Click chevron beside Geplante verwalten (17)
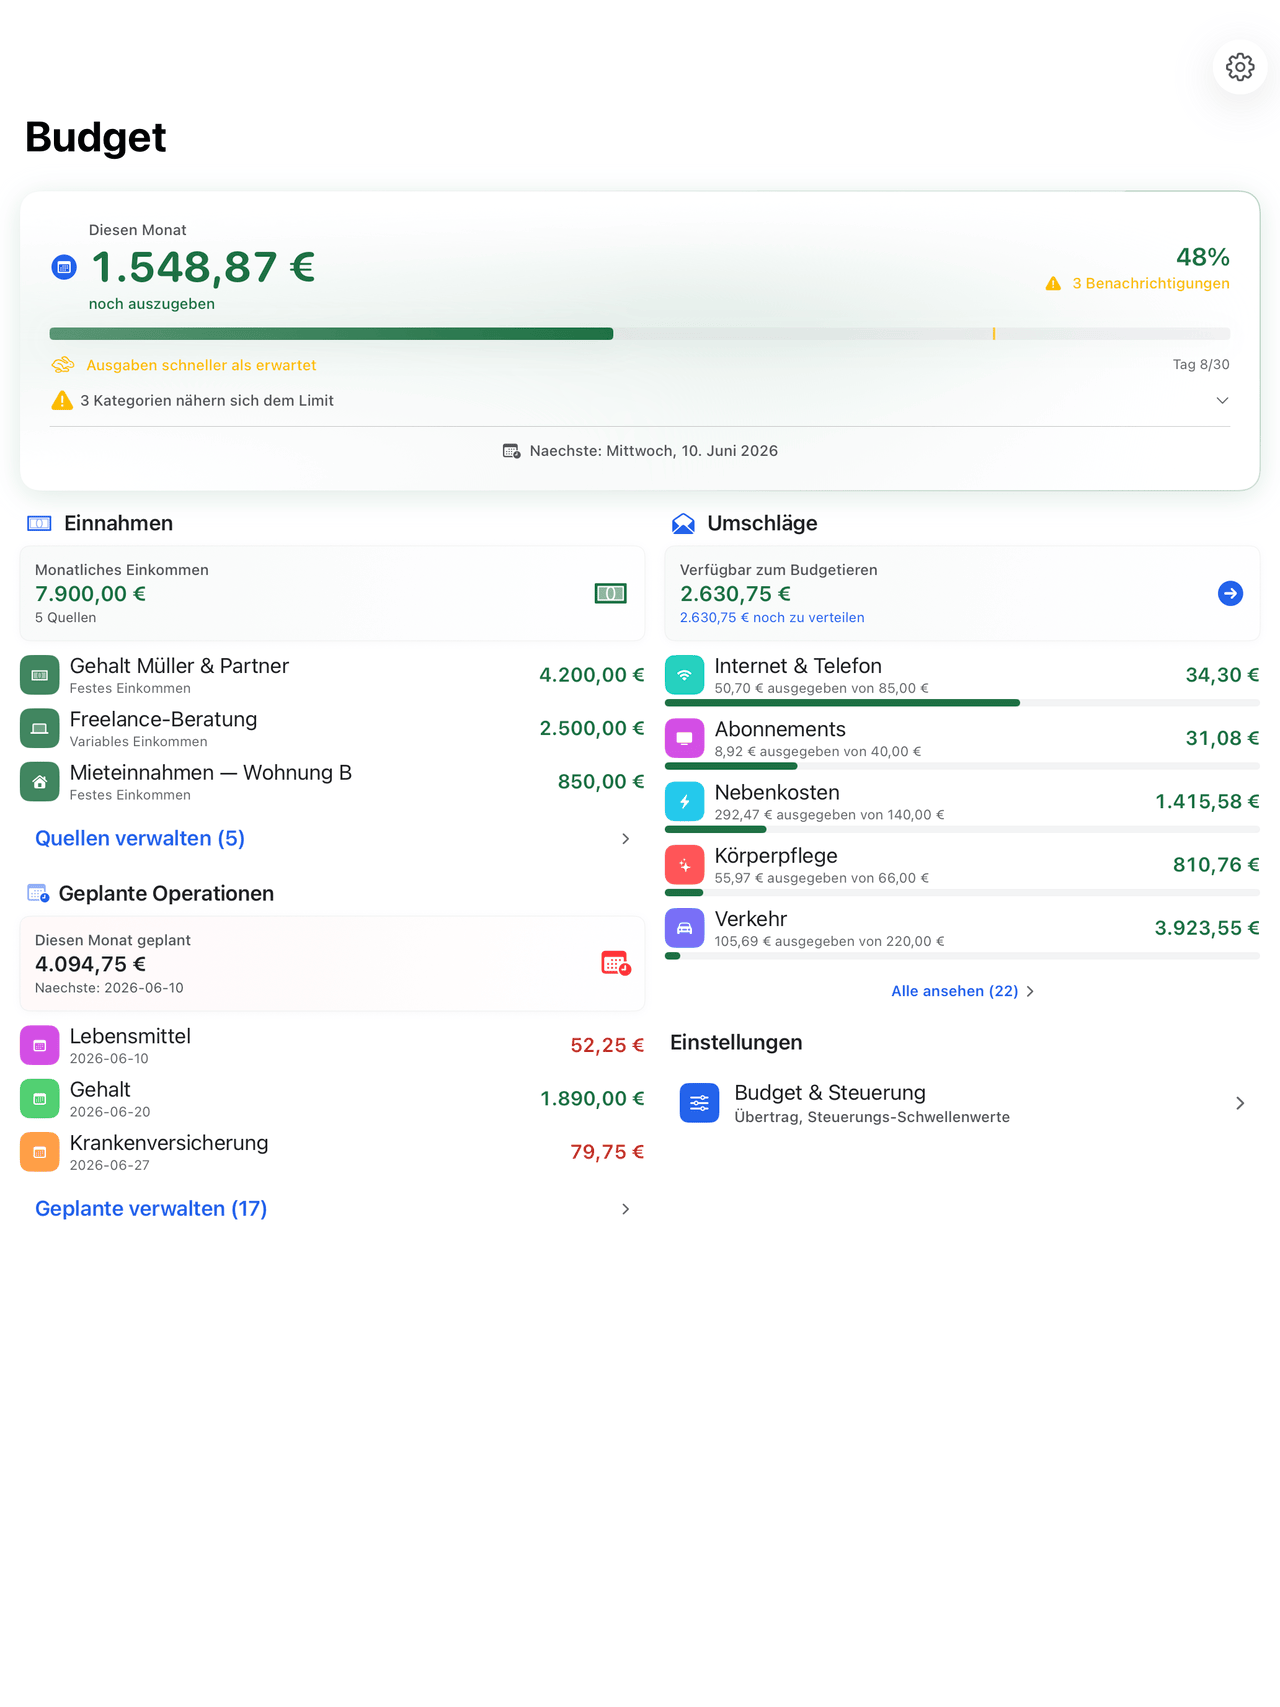 [626, 1209]
